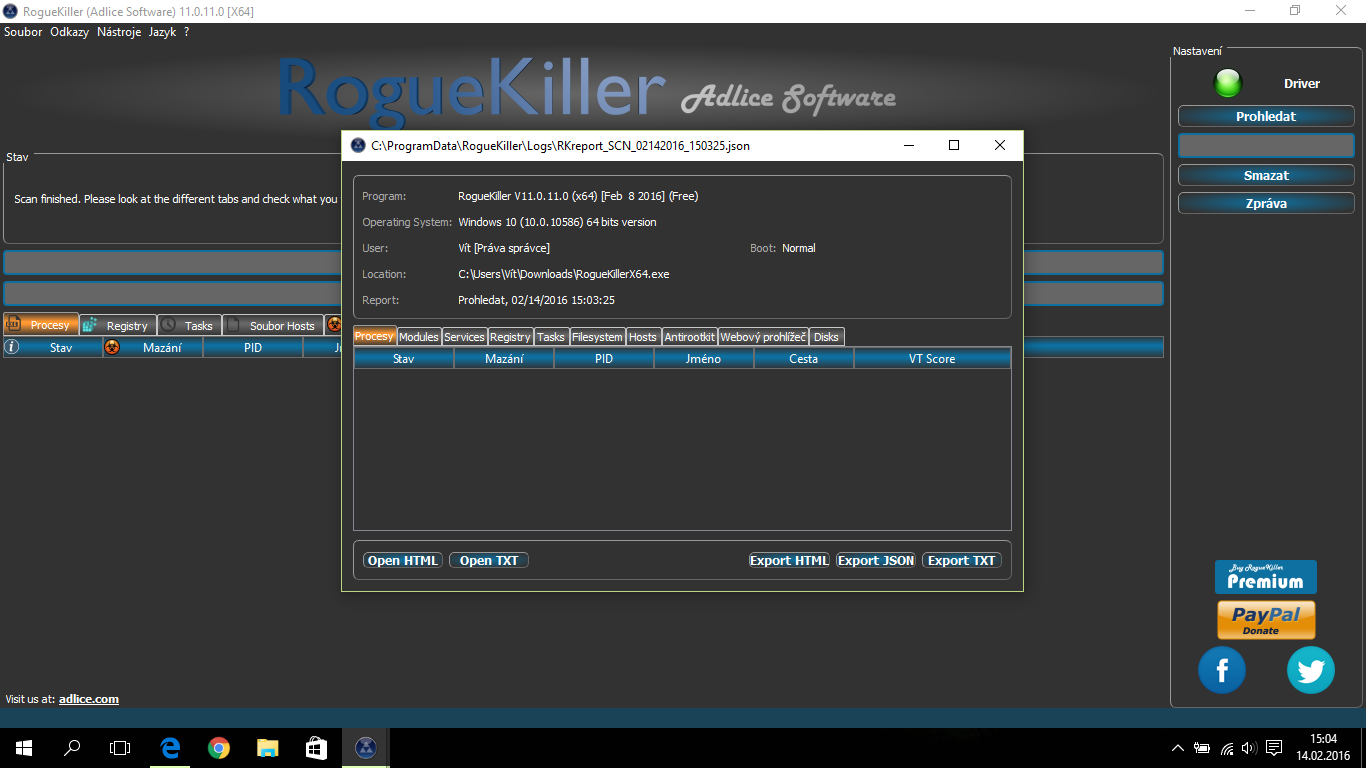Click the Export TXT button
The image size is (1366, 768).
(x=962, y=560)
